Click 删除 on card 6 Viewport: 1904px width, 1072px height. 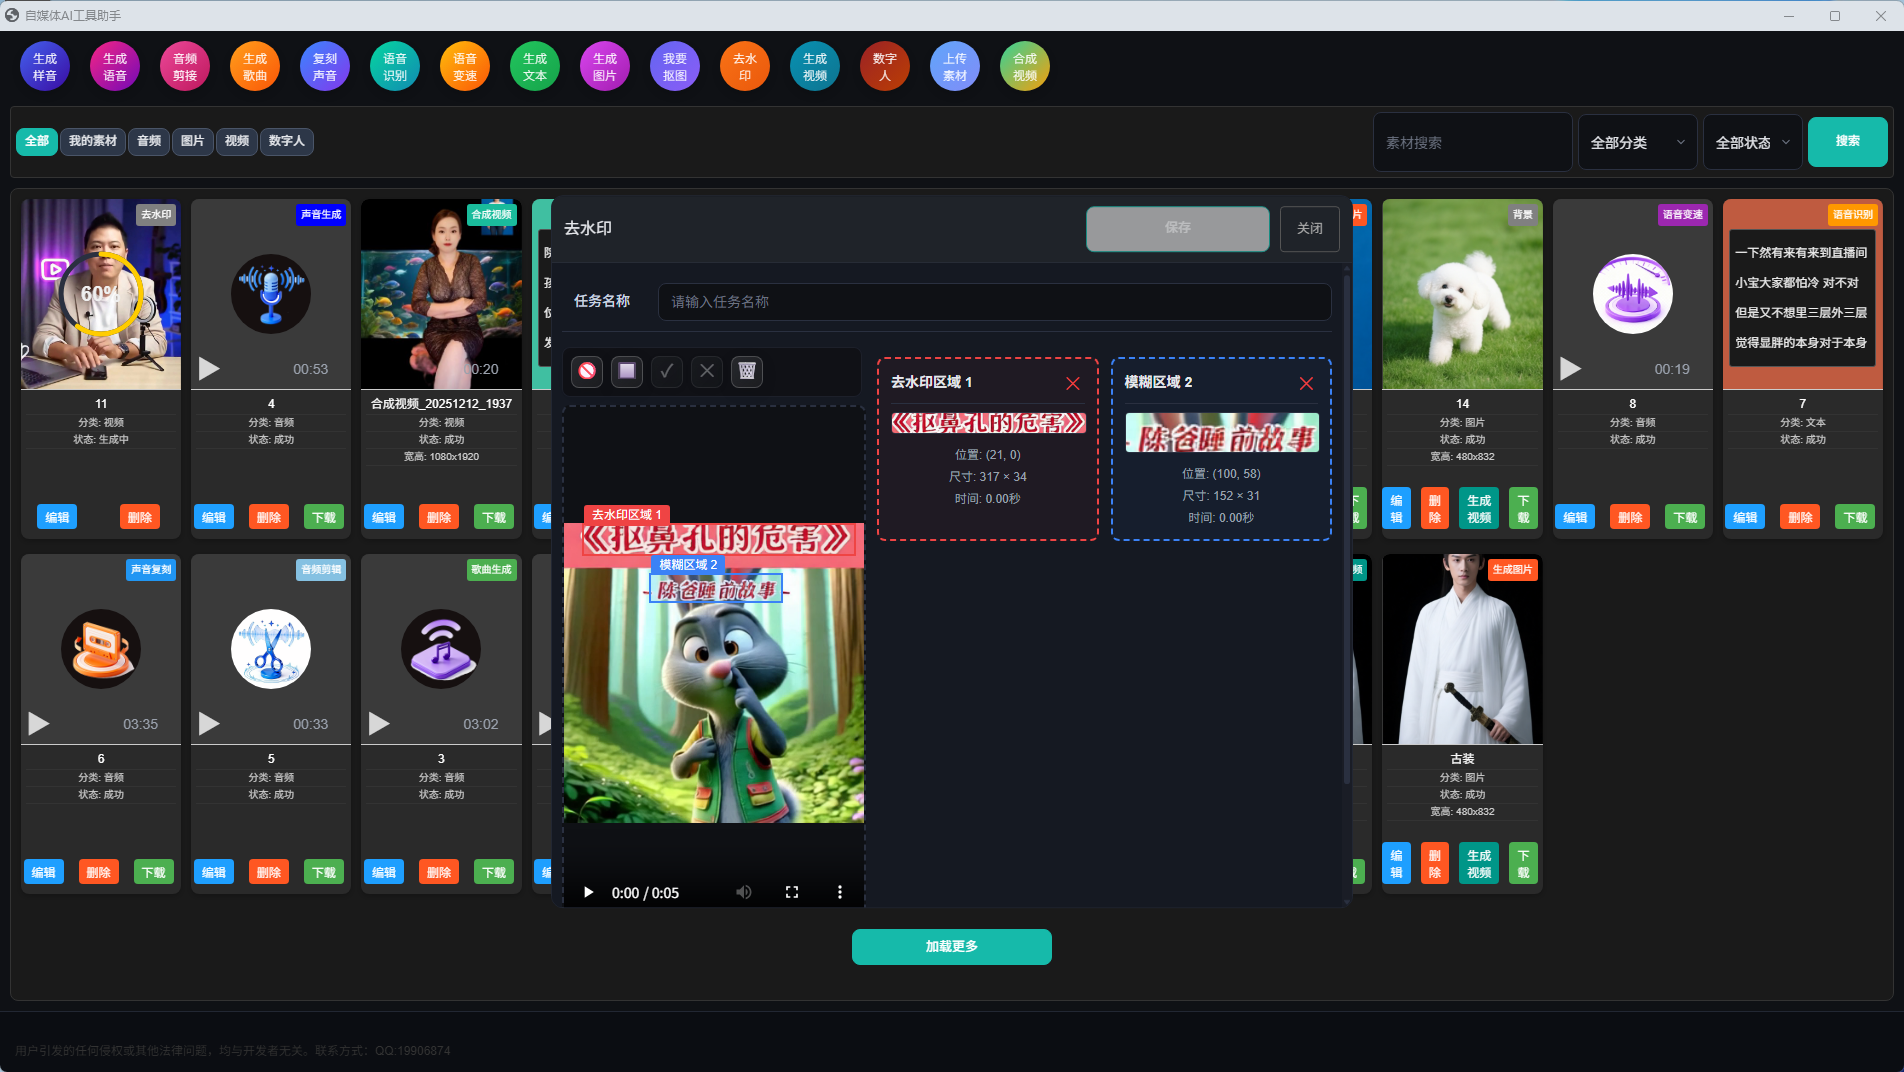point(99,872)
